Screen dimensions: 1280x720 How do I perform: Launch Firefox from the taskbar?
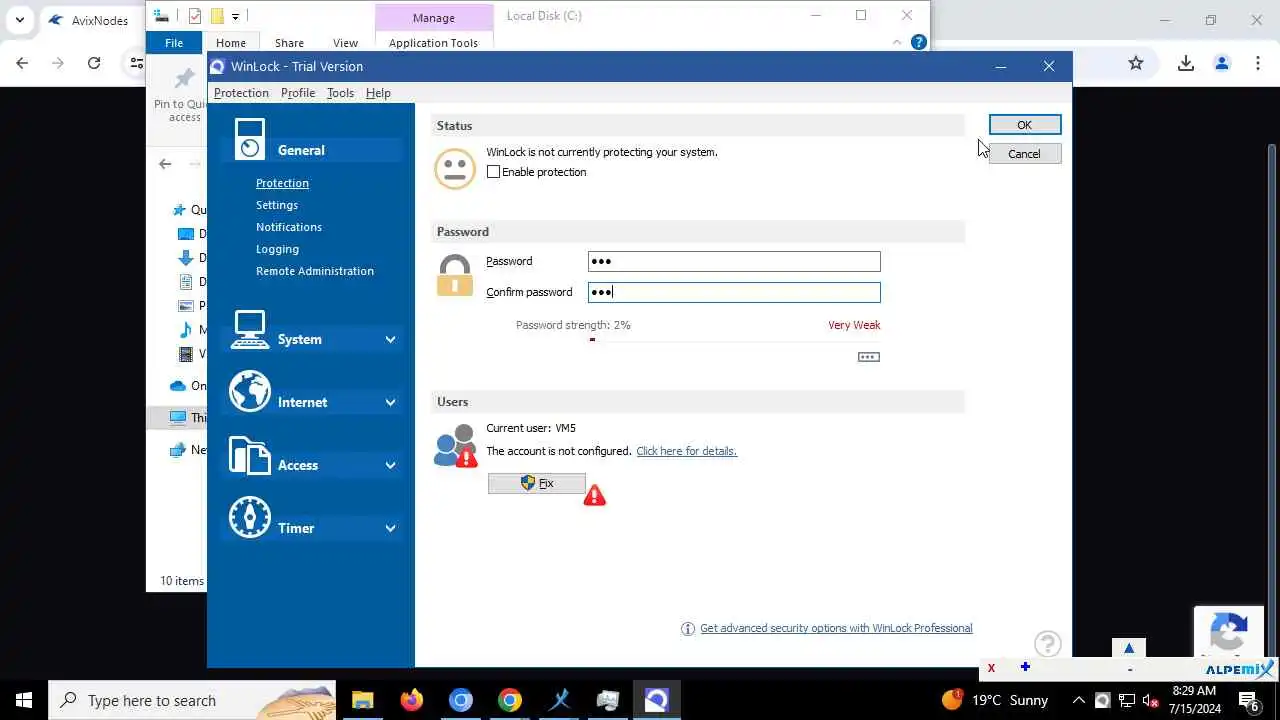(x=412, y=700)
